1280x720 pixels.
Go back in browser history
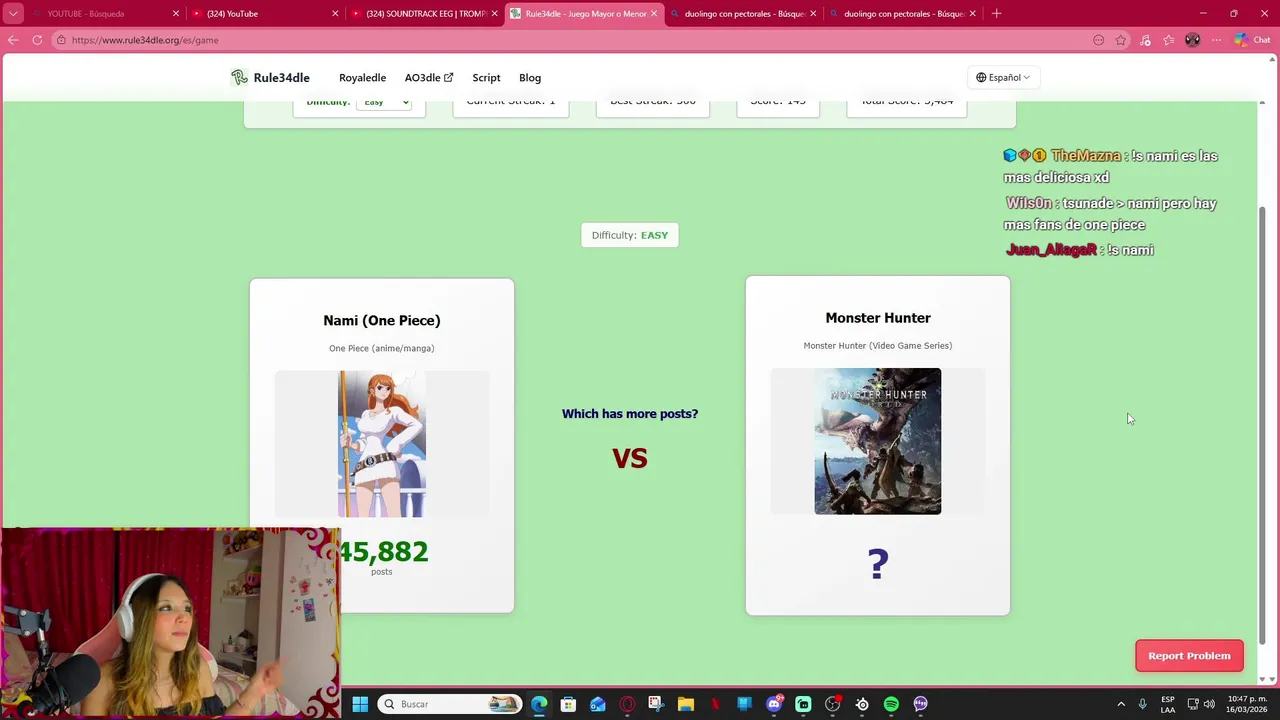tap(13, 40)
